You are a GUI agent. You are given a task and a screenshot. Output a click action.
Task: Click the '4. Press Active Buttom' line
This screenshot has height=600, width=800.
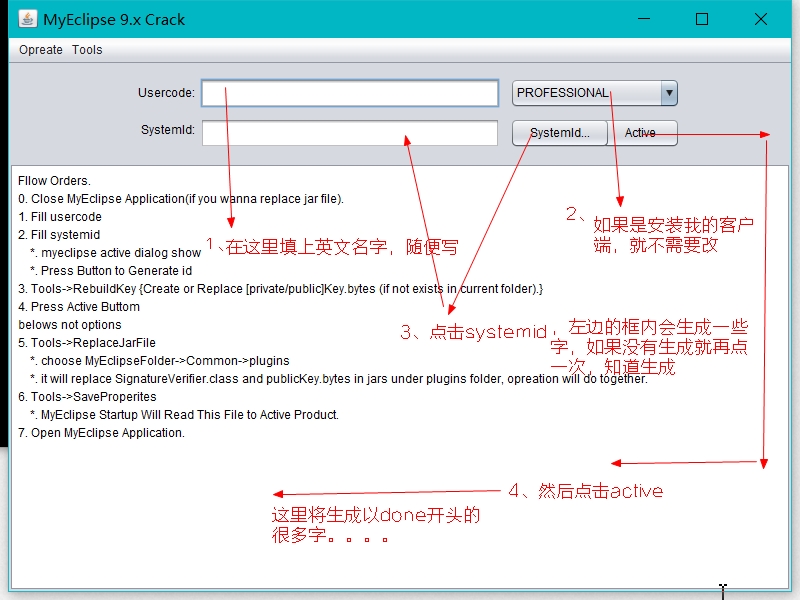pos(79,307)
